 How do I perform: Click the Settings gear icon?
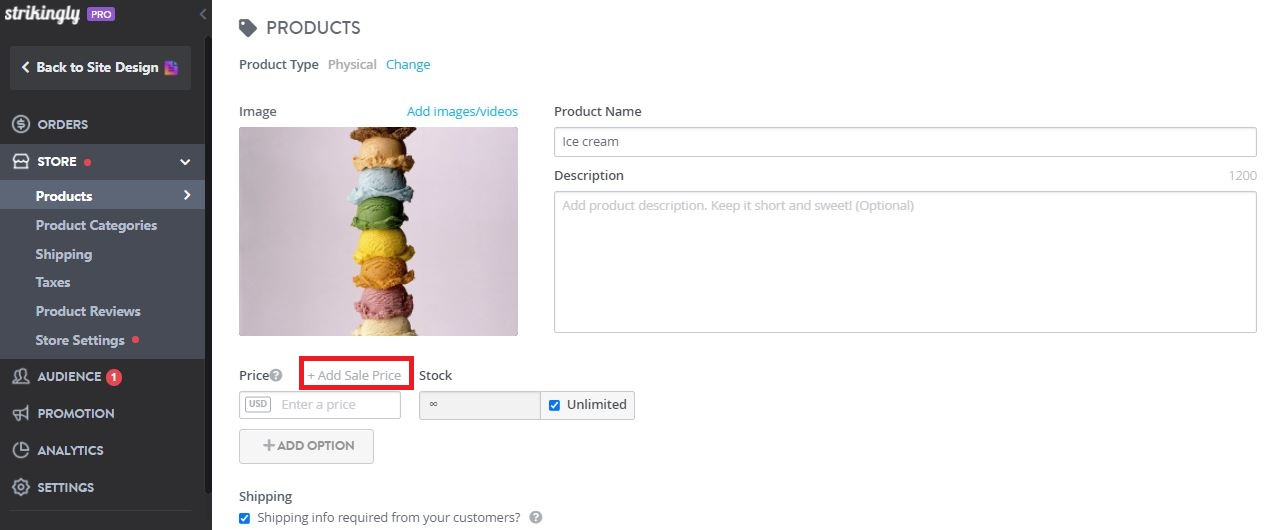pyautogui.click(x=20, y=487)
